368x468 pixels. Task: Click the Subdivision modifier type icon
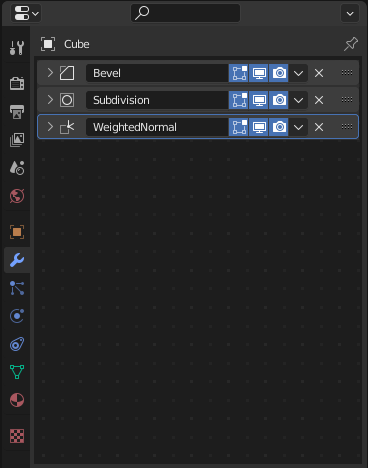(67, 100)
